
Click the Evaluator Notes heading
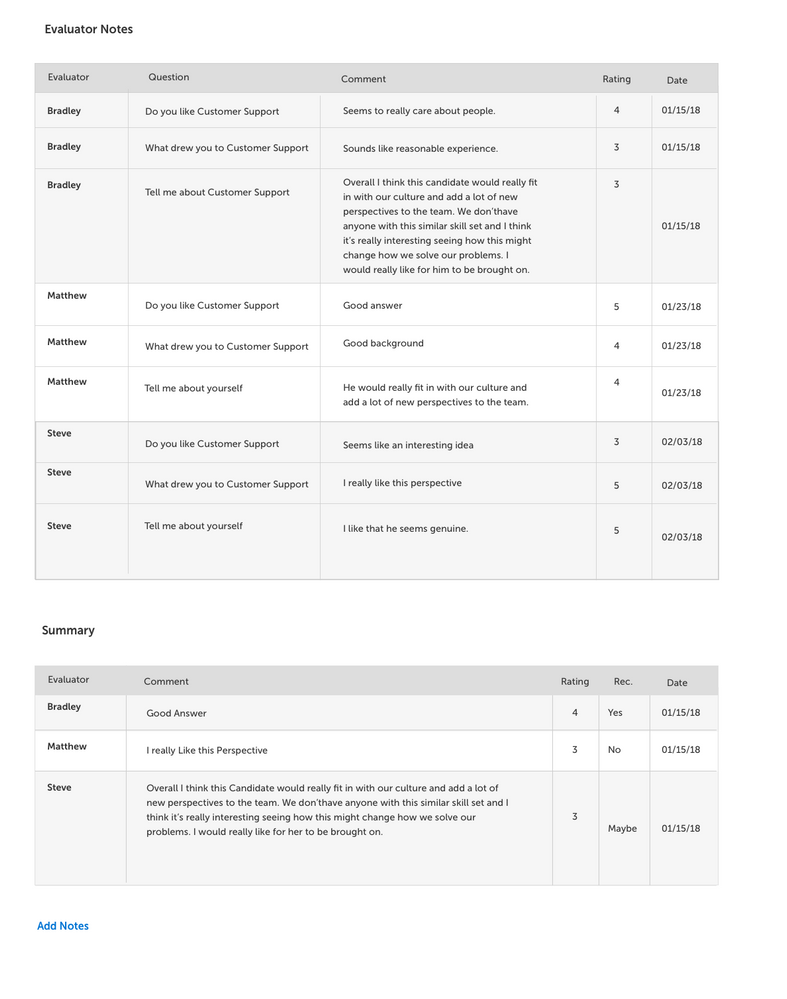pos(88,29)
